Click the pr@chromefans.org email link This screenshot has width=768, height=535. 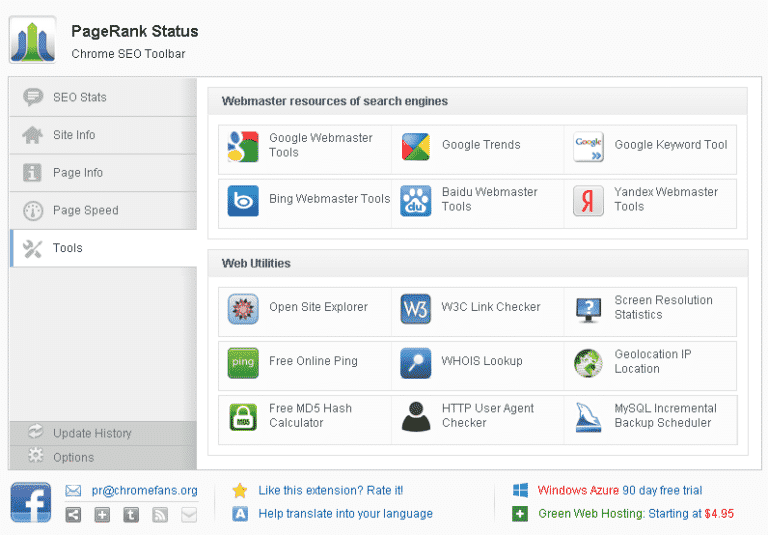coord(144,490)
